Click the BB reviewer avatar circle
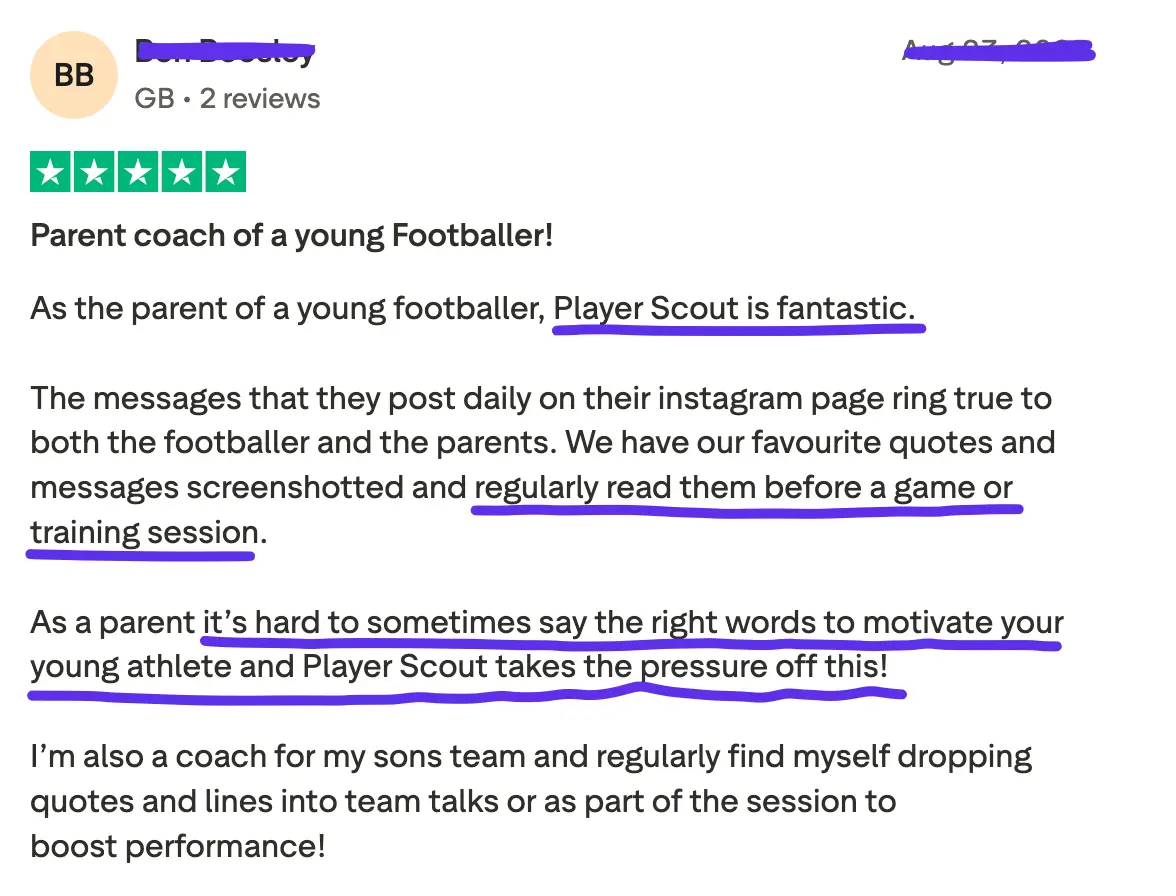This screenshot has width=1176, height=896. (74, 75)
